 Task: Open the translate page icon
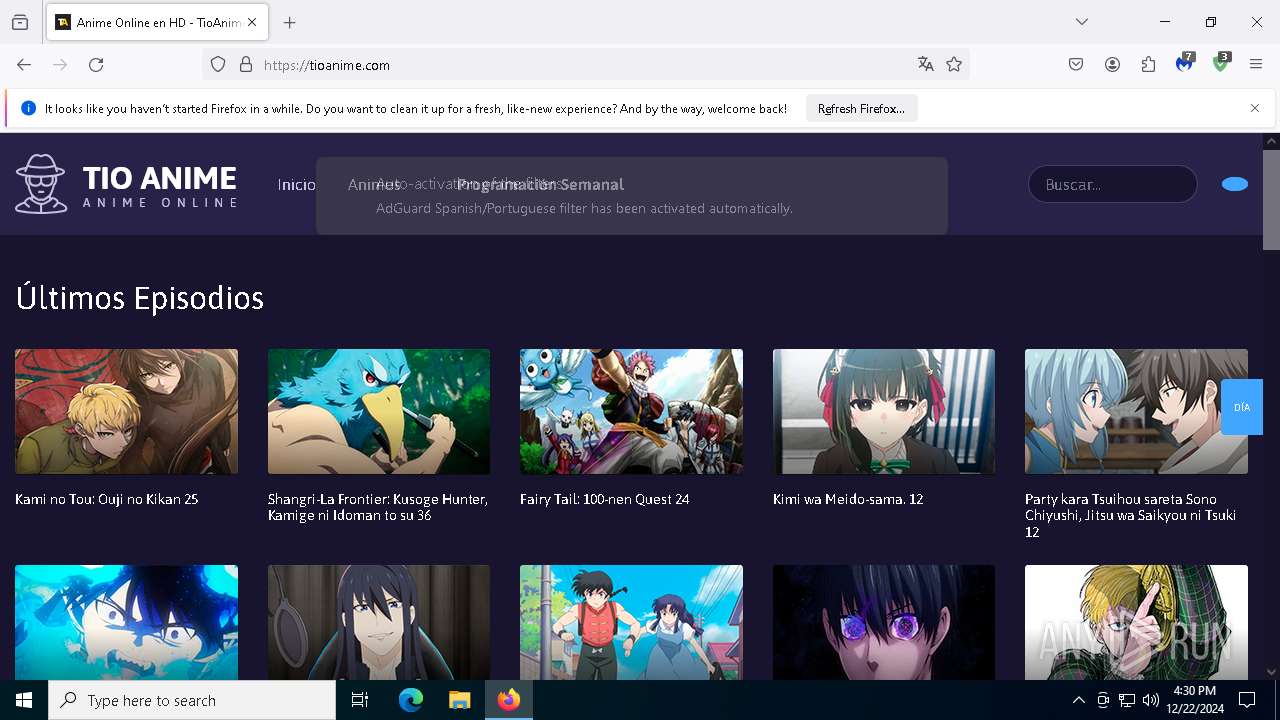pyautogui.click(x=926, y=65)
